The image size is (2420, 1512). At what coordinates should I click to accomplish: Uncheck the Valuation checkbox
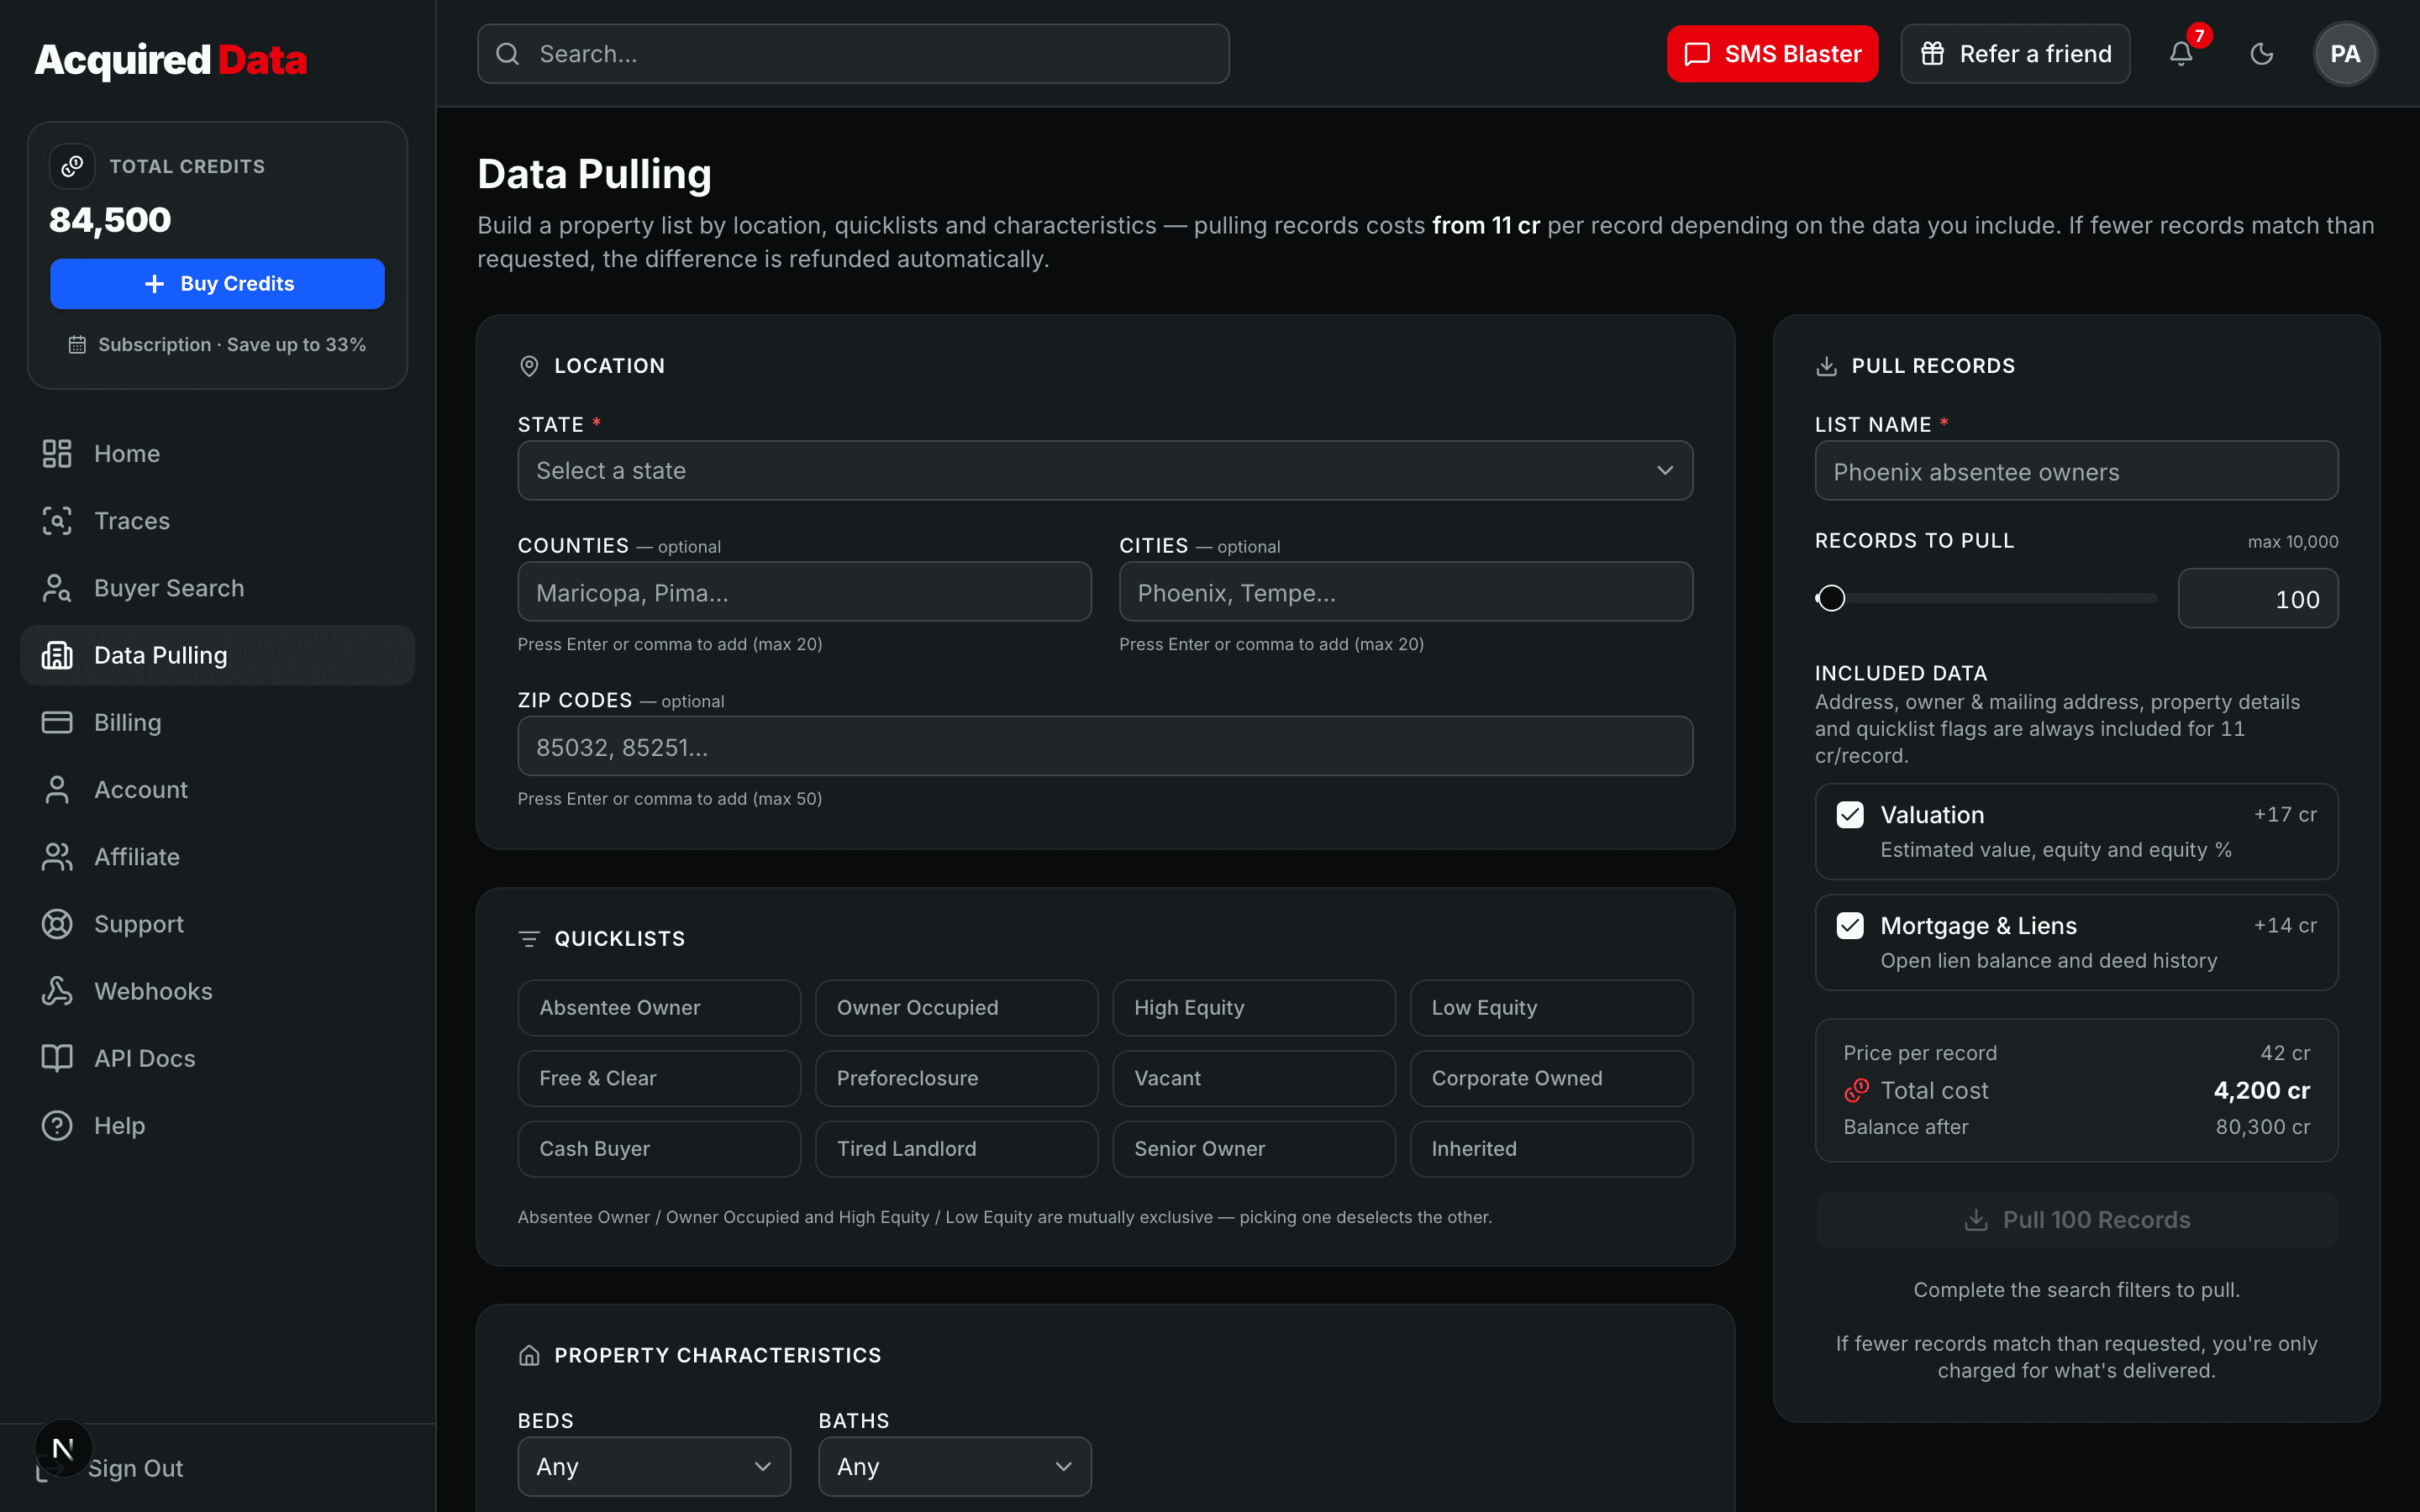1850,815
